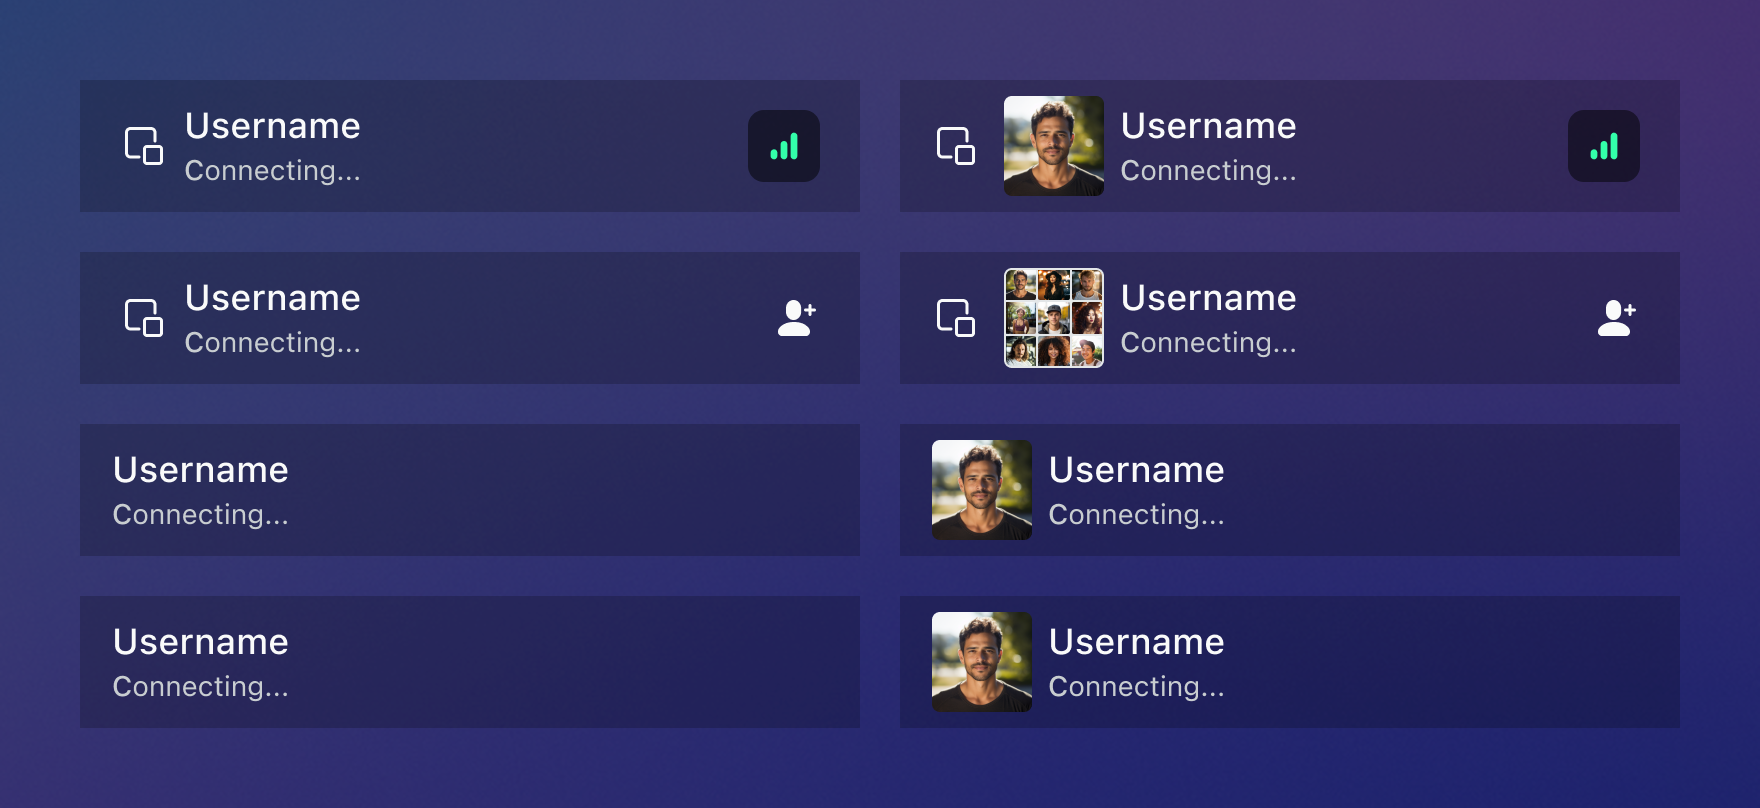
Task: Click Connecting... in the avatar-less add-user card
Action: 272,343
